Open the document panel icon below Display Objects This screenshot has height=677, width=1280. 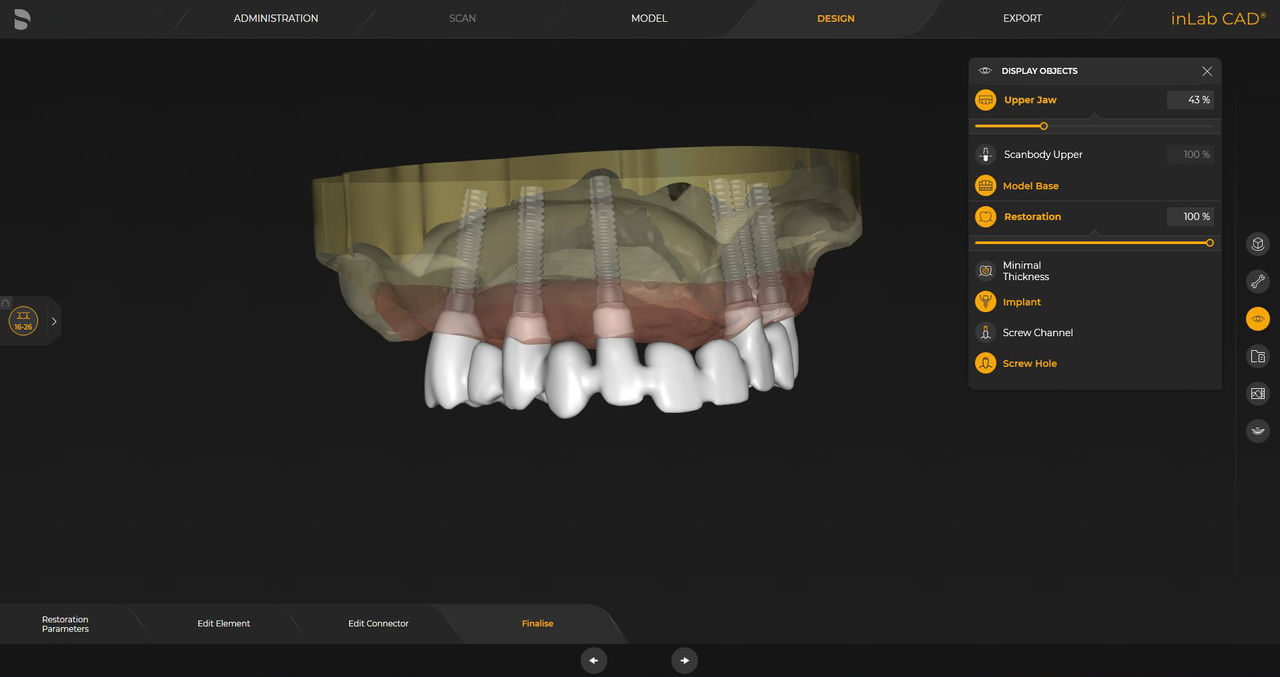(x=1257, y=355)
